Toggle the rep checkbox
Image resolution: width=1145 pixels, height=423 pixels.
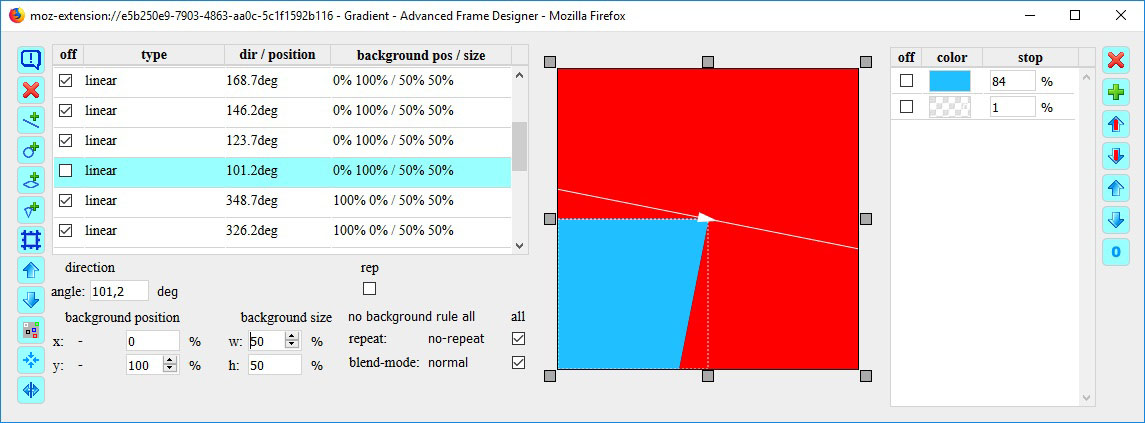pos(369,289)
